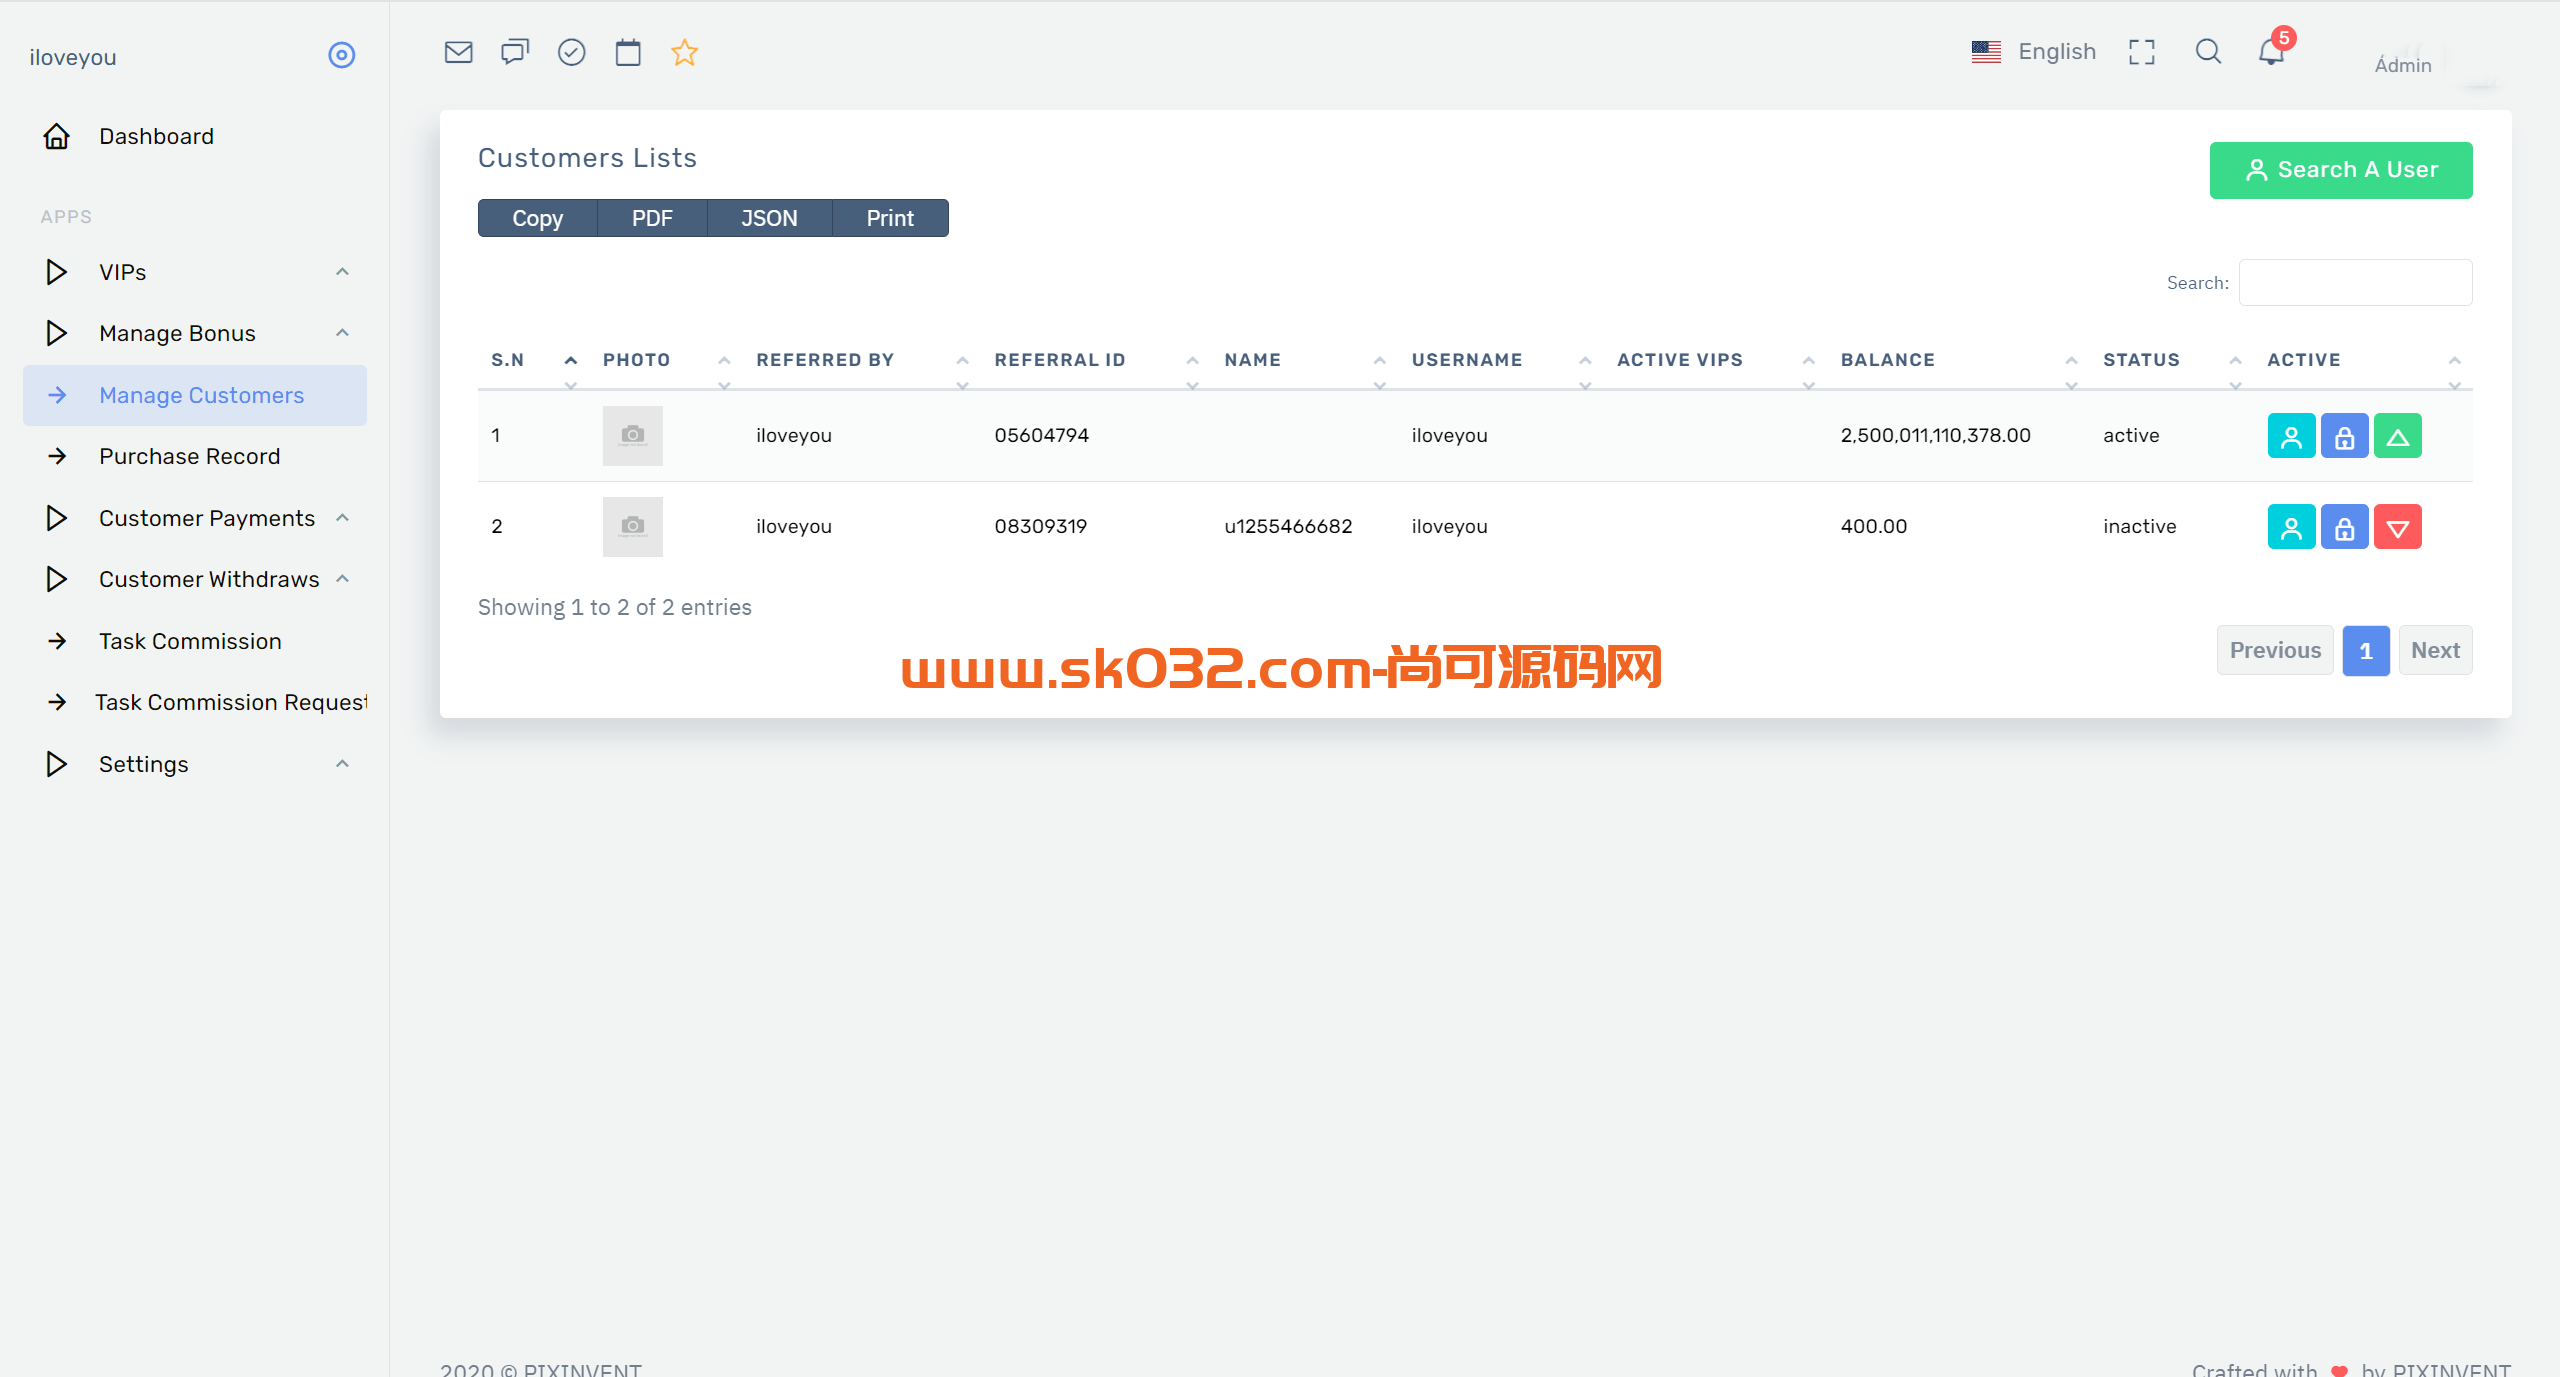Click the iloveyou brand title
Image resolution: width=2560 pixels, height=1377 pixels.
[73, 57]
